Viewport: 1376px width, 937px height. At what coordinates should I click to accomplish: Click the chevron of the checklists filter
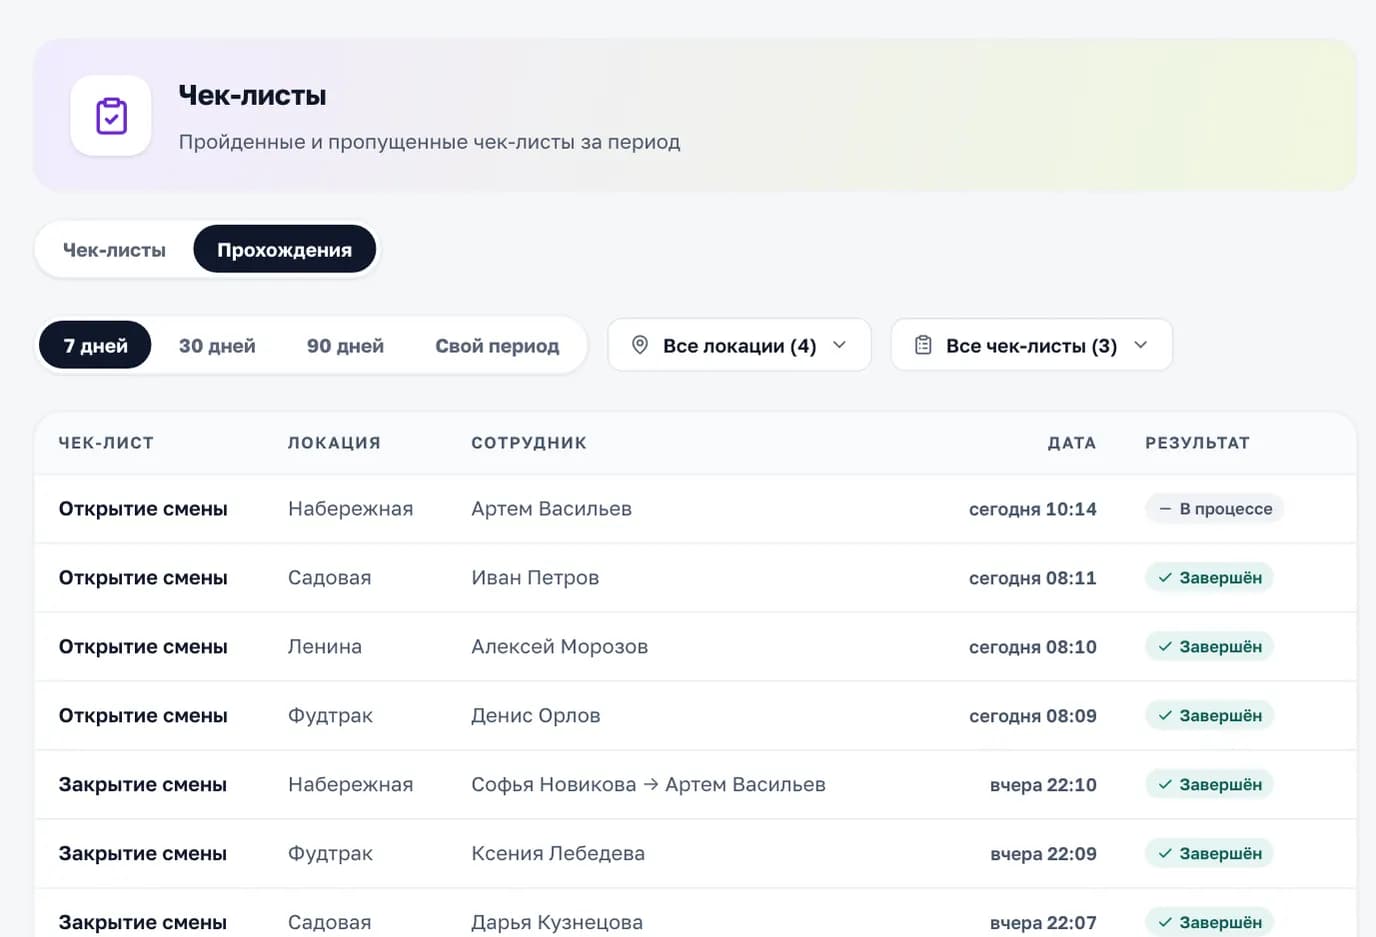pyautogui.click(x=1141, y=345)
